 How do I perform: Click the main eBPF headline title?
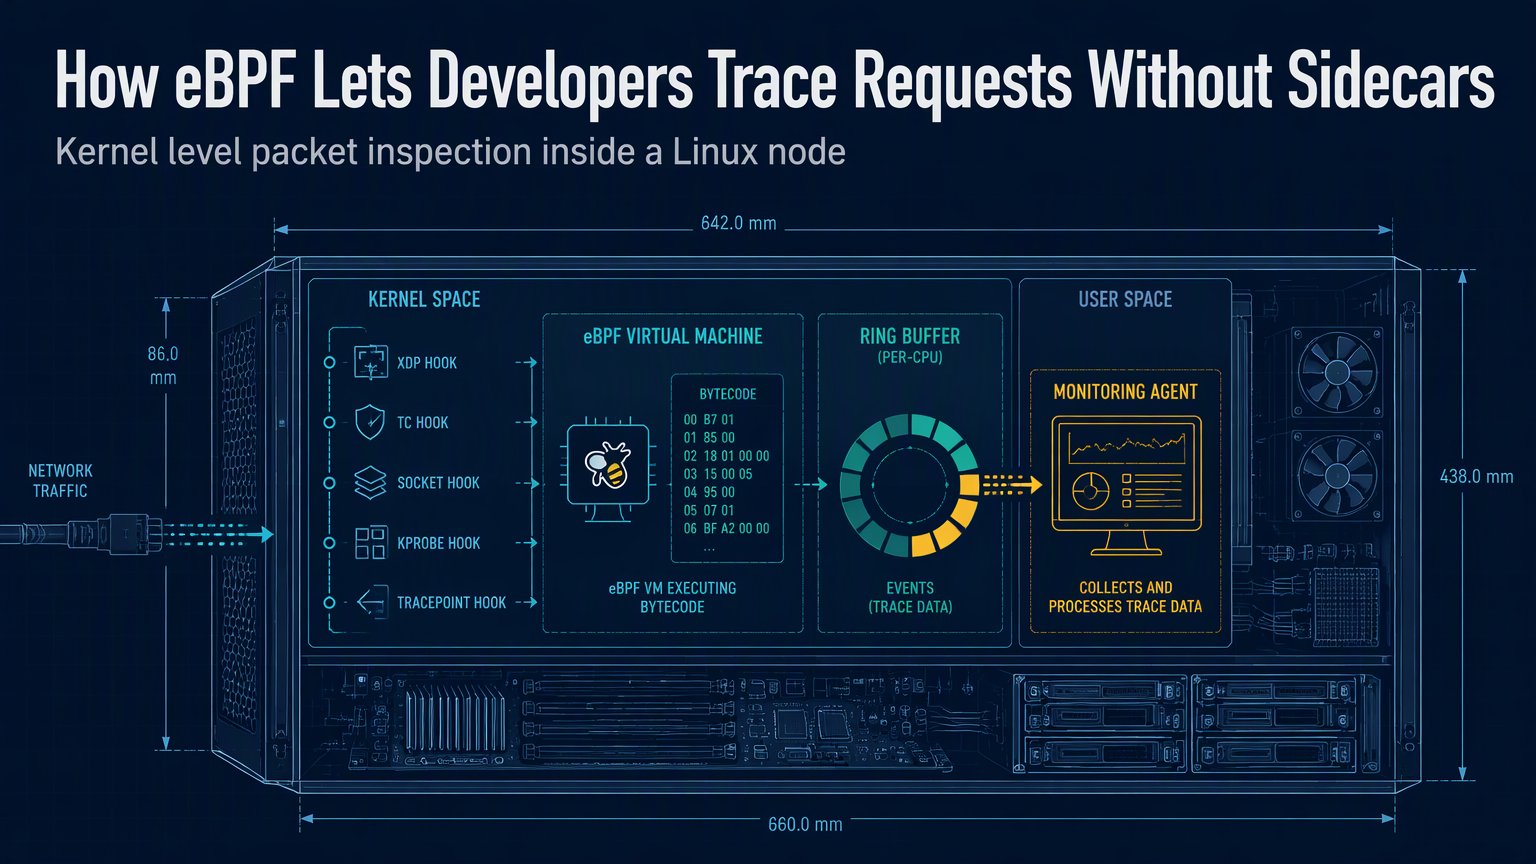click(x=775, y=79)
